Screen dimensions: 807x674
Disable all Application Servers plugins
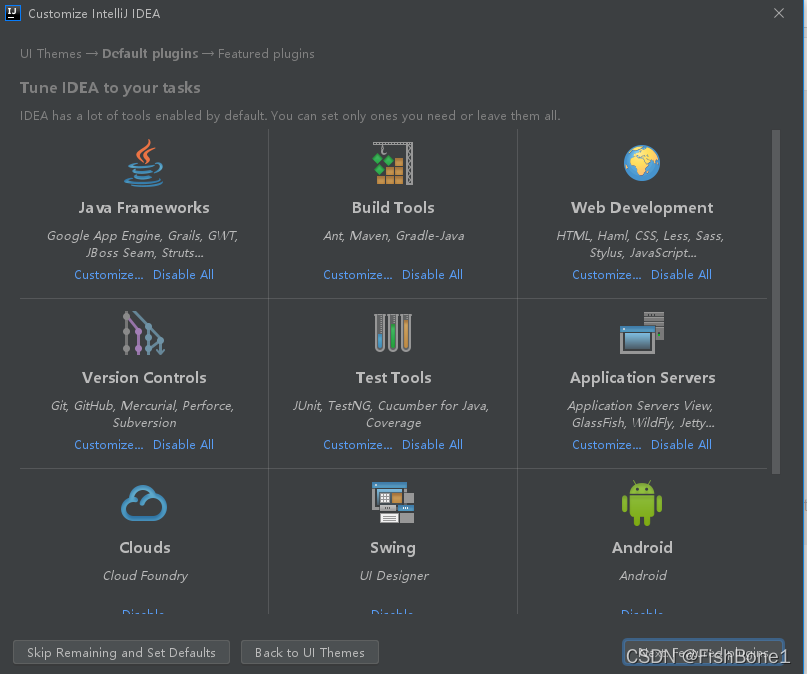(681, 445)
